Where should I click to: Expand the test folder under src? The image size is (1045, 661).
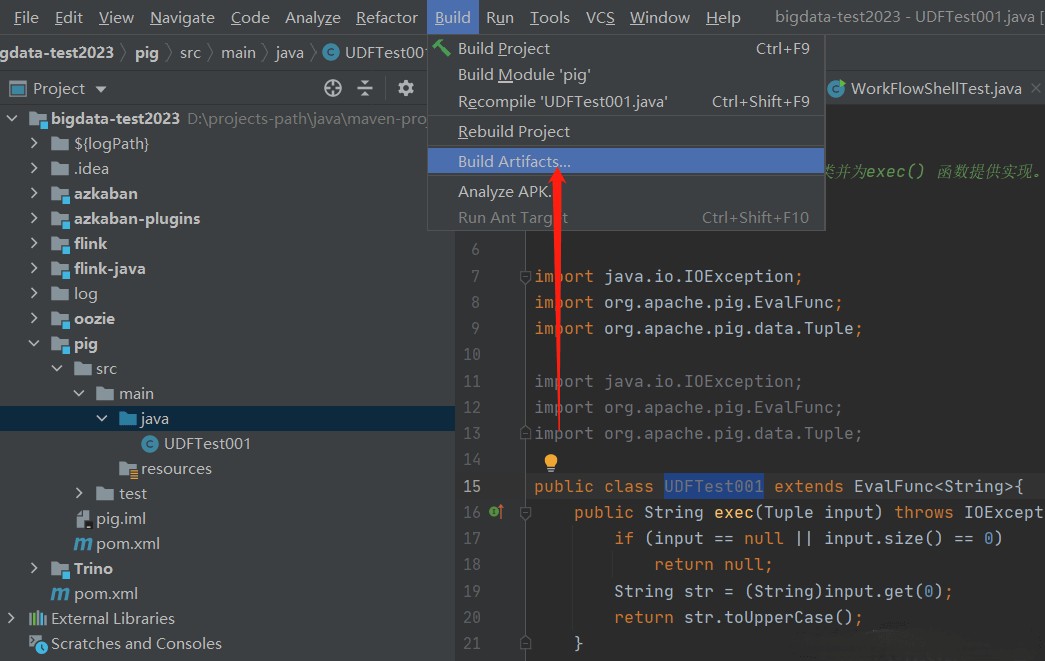coord(80,493)
